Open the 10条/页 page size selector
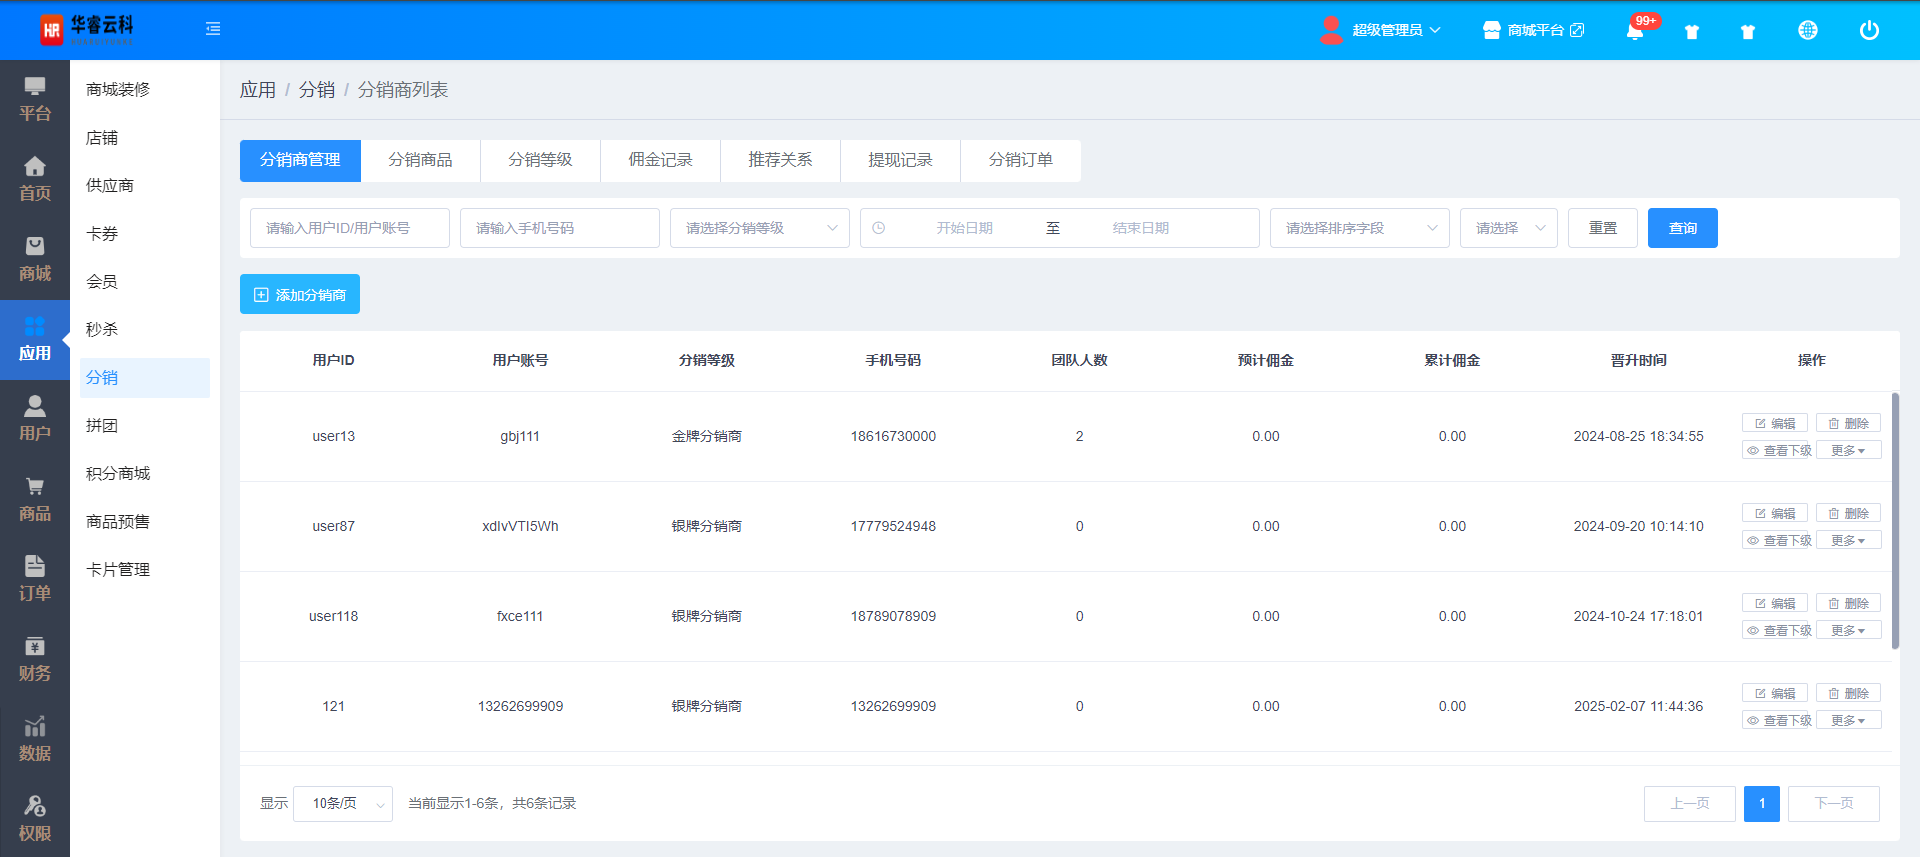This screenshot has height=857, width=1920. 343,804
